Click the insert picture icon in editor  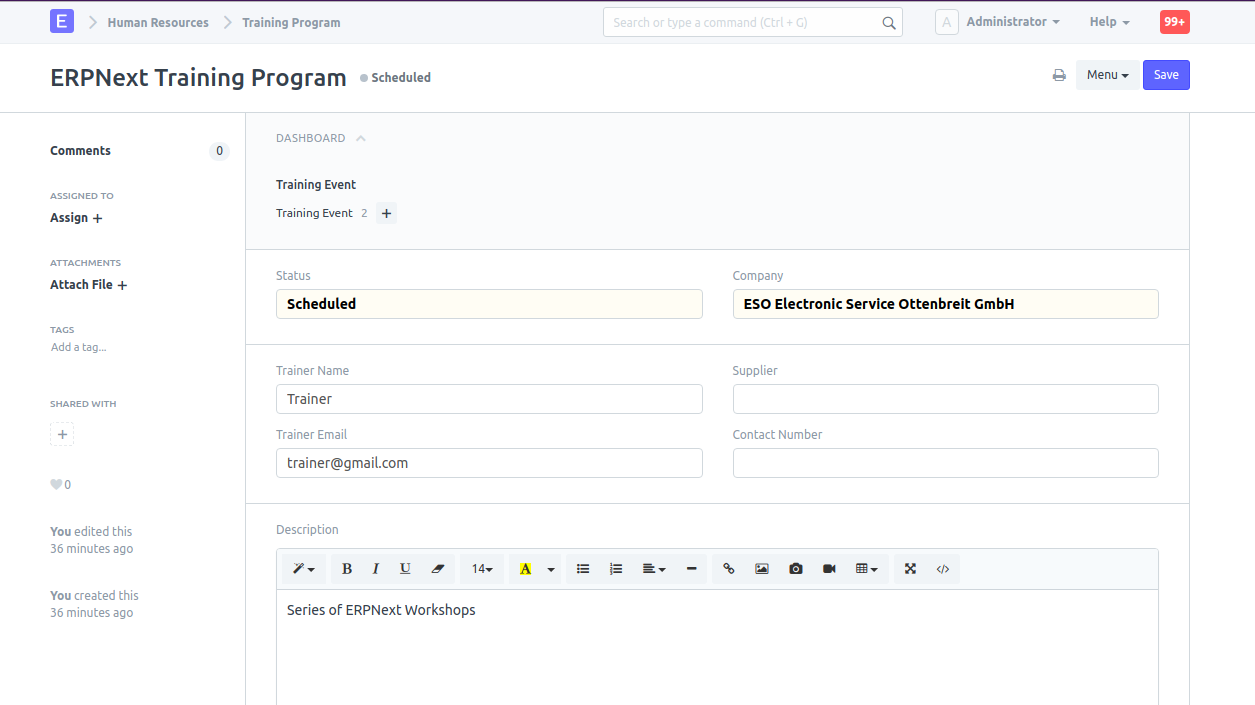762,569
